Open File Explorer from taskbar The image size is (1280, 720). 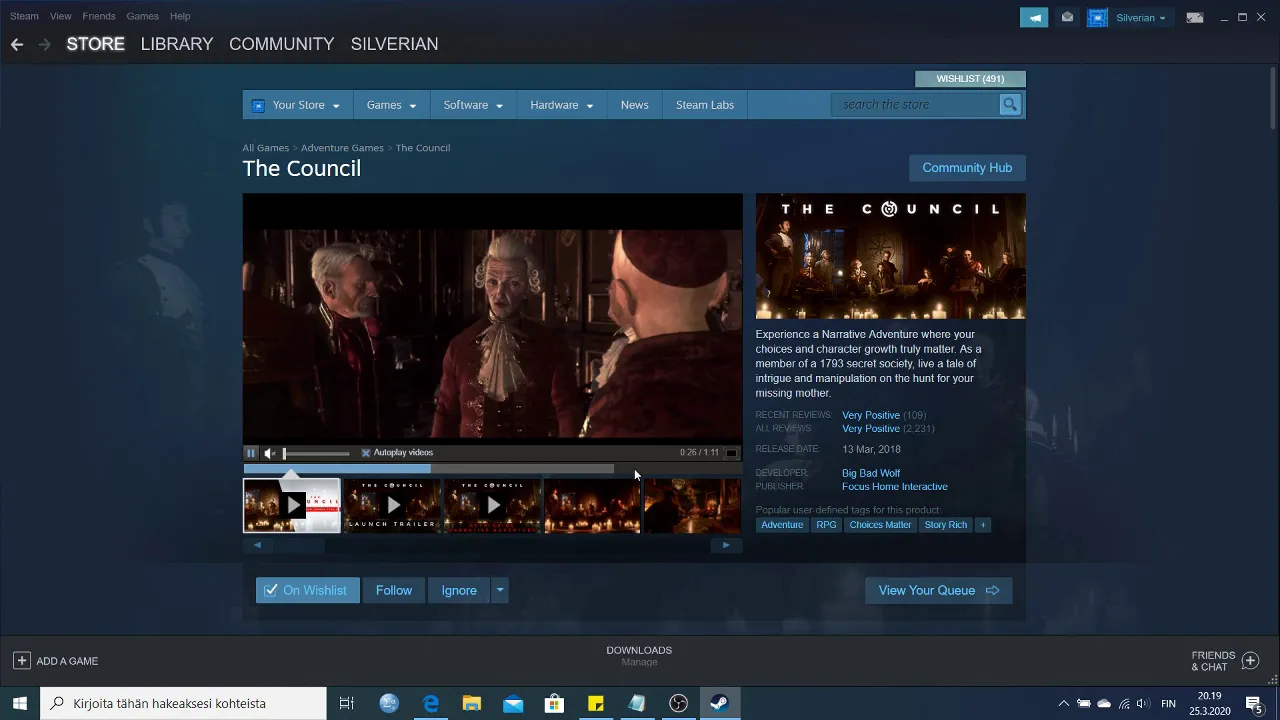tap(472, 703)
